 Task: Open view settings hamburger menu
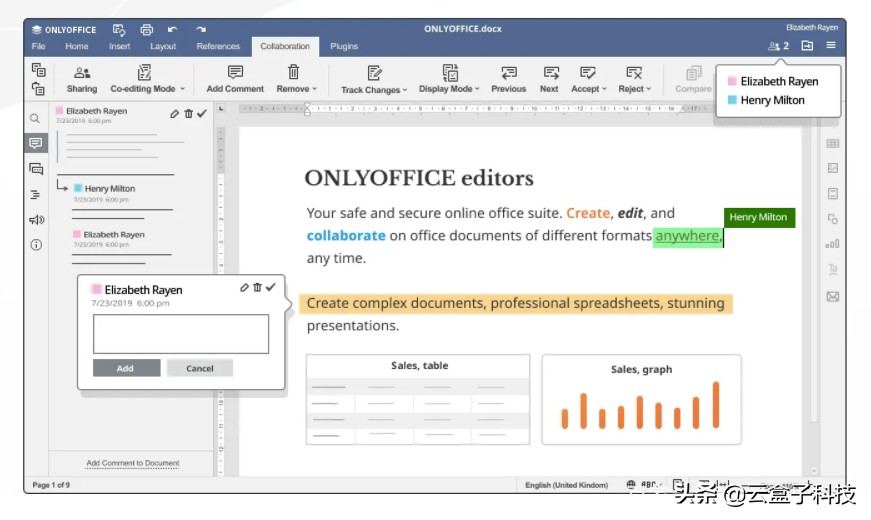pos(831,45)
